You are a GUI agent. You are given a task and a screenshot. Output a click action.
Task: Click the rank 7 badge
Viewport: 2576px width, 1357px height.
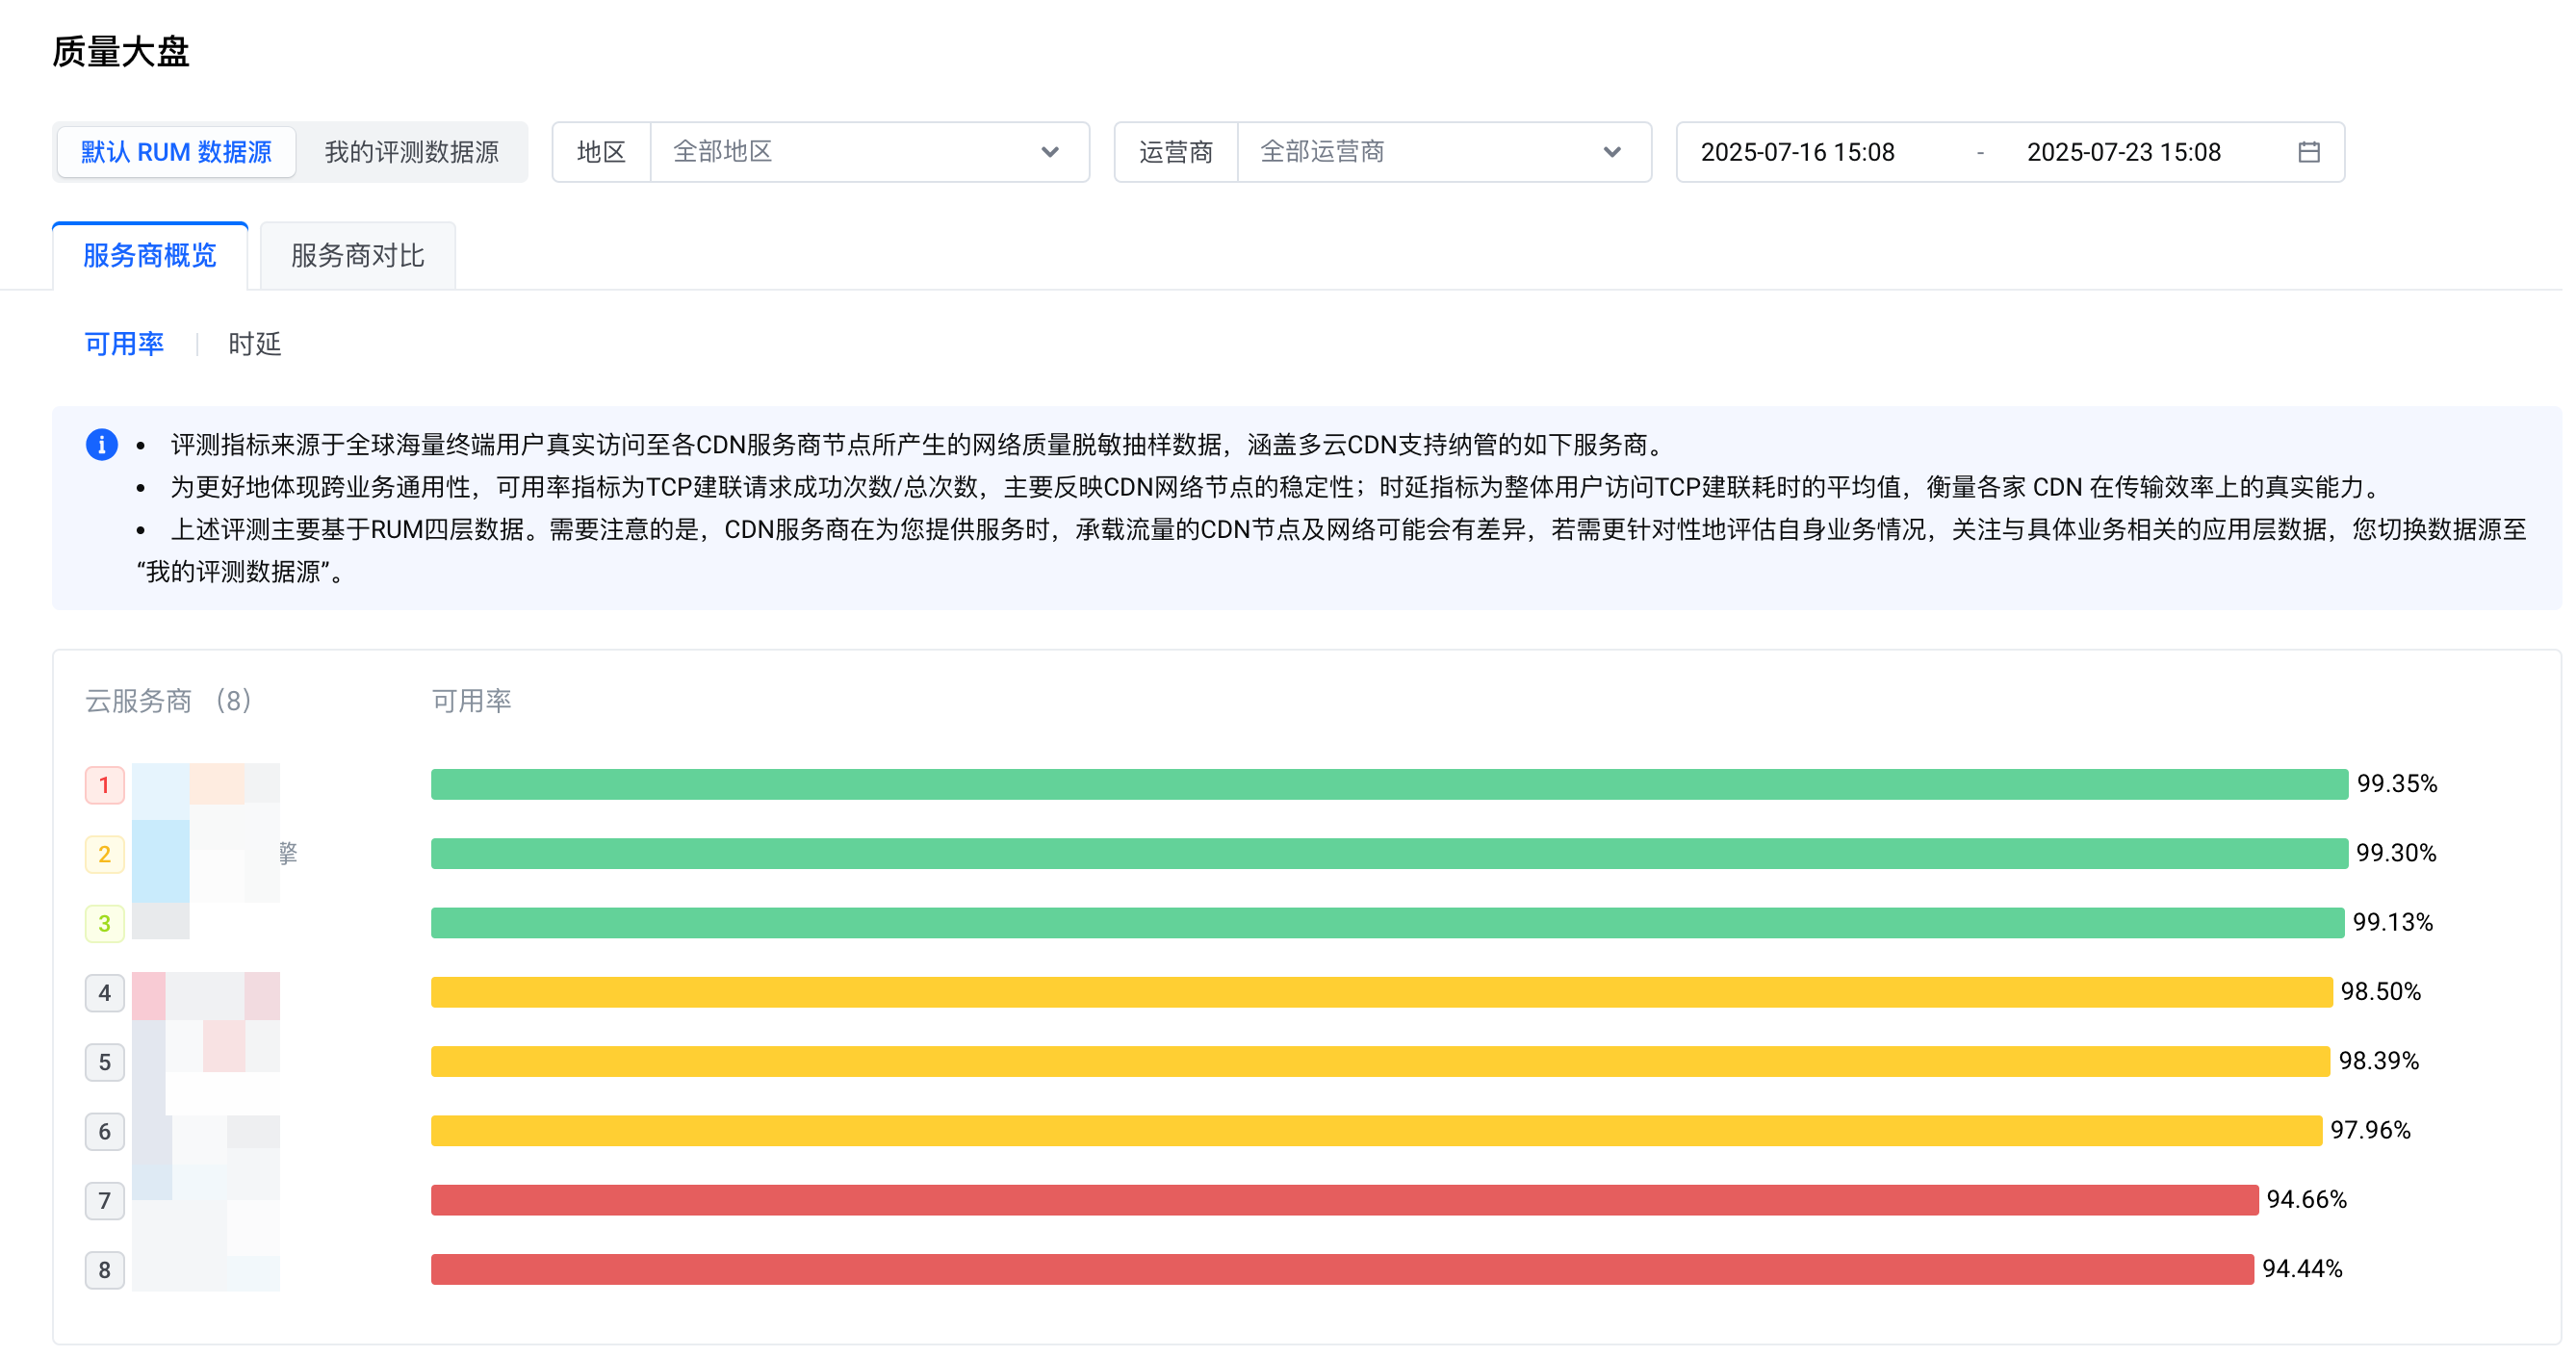pos(104,1200)
